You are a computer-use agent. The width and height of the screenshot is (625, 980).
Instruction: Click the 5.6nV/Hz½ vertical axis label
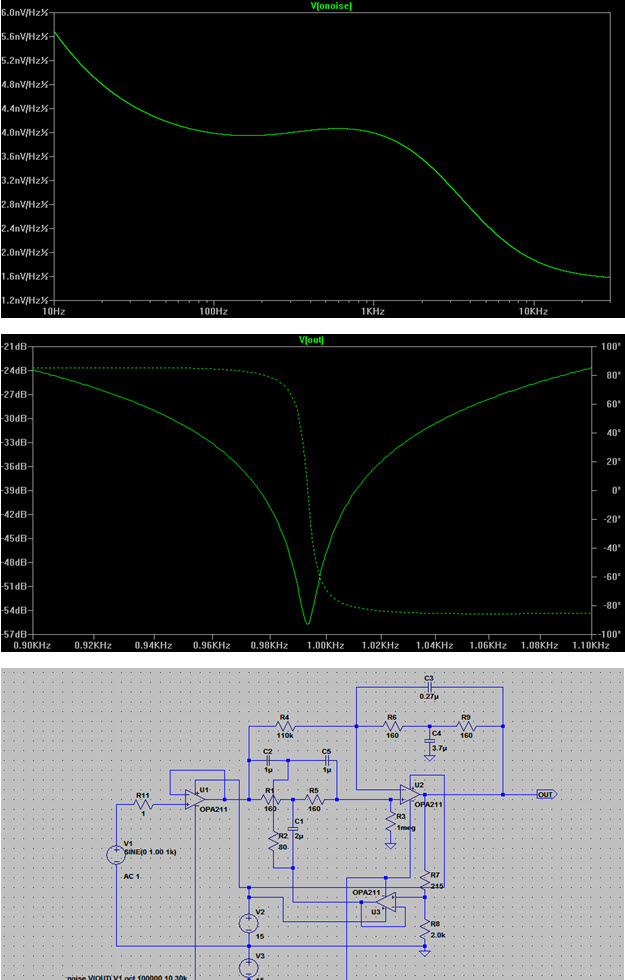pos(24,36)
